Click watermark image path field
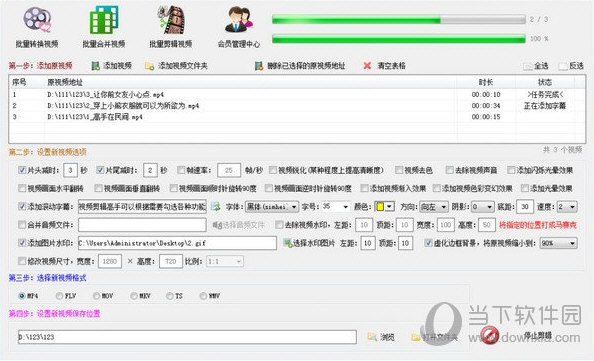 177,243
